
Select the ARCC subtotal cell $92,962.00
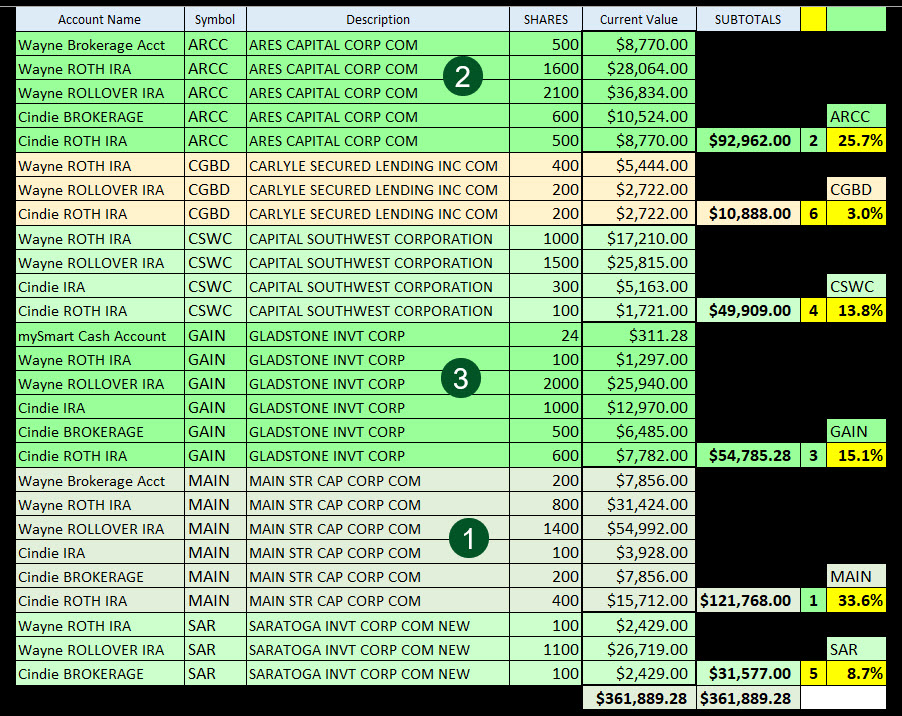click(x=748, y=141)
